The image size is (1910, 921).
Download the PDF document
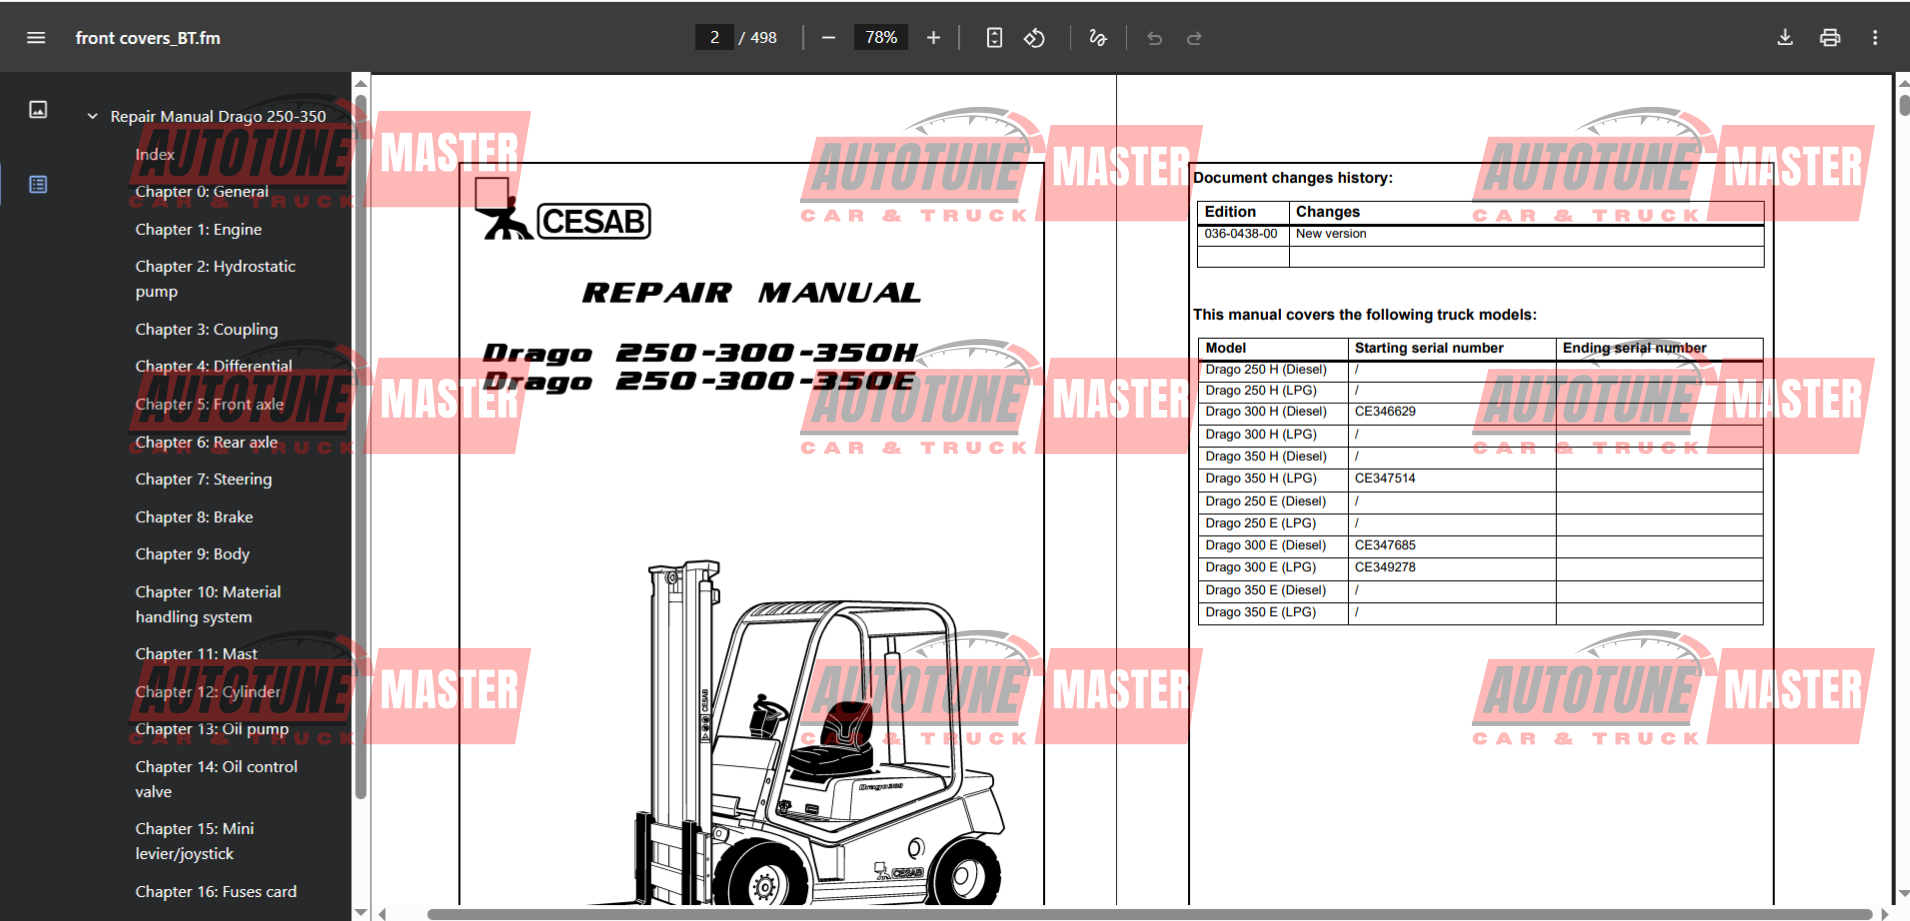click(1785, 37)
